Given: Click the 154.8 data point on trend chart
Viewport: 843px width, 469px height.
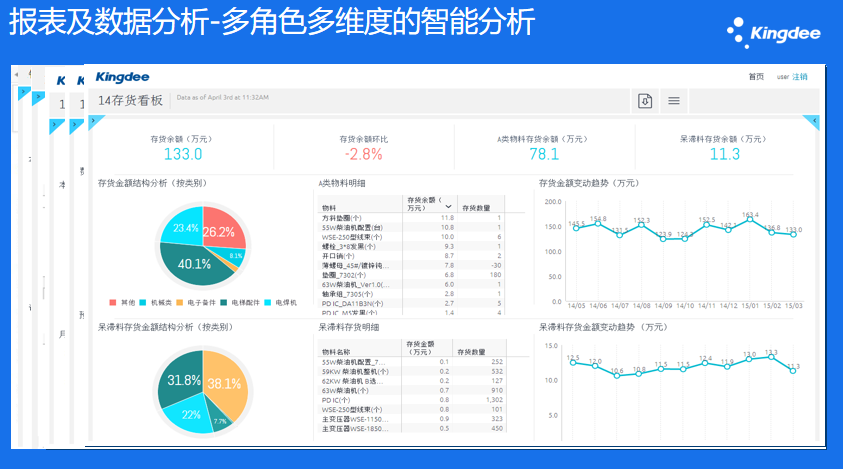Looking at the screenshot, I should click(598, 223).
